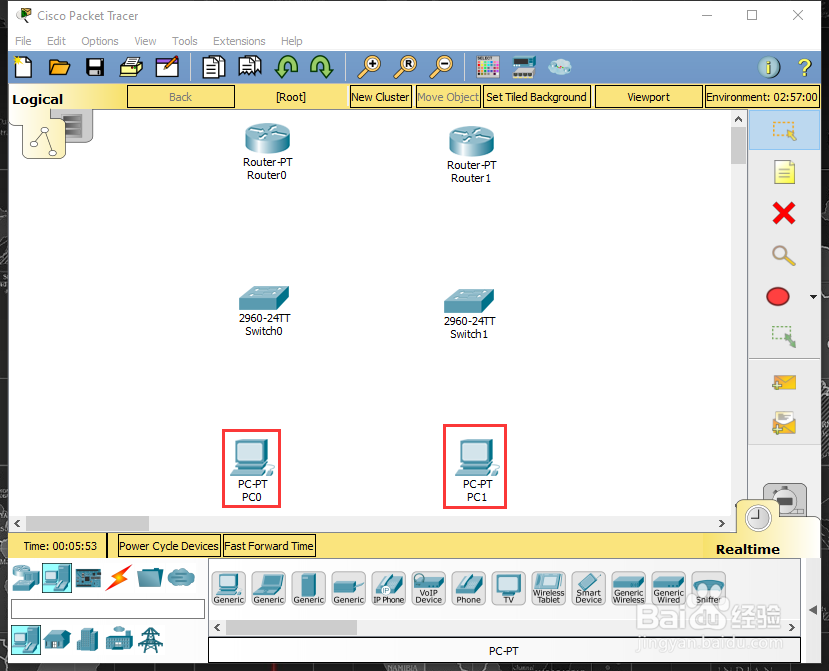829x671 pixels.
Task: Click the Redo green arrow icon
Action: 321,67
